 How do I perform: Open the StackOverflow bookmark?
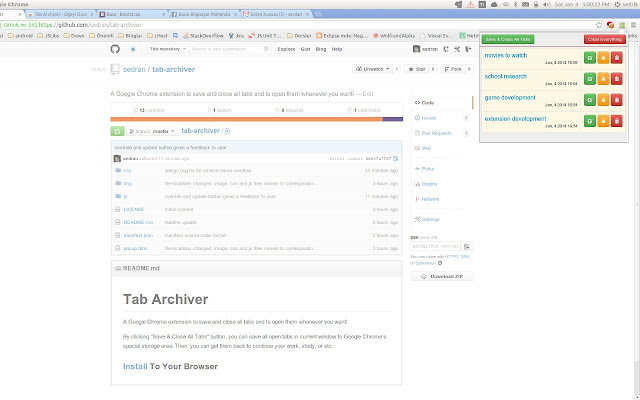click(x=203, y=36)
